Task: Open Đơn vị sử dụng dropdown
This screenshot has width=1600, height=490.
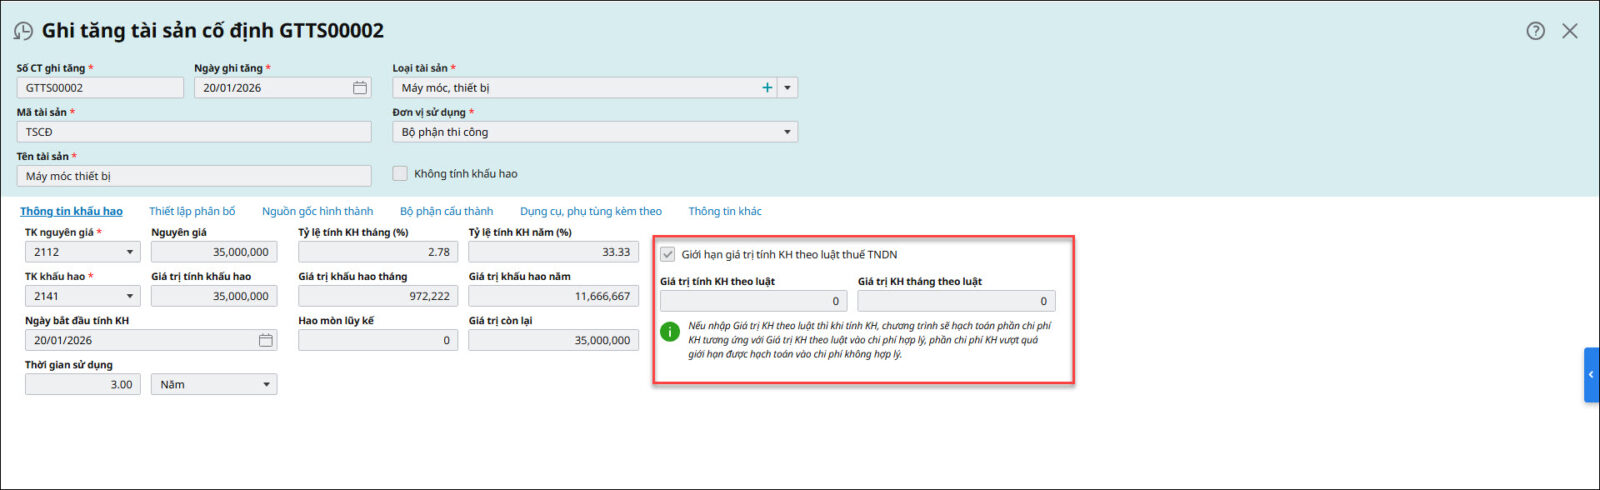Action: (787, 132)
